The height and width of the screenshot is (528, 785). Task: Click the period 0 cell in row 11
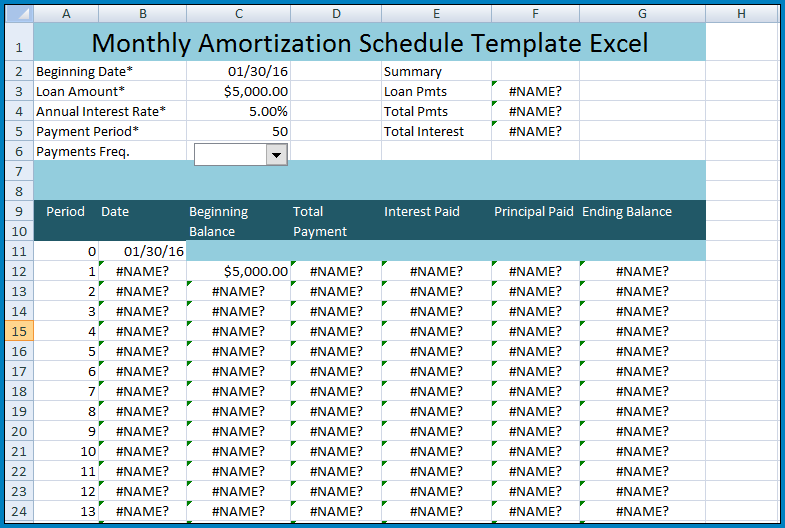(x=66, y=251)
